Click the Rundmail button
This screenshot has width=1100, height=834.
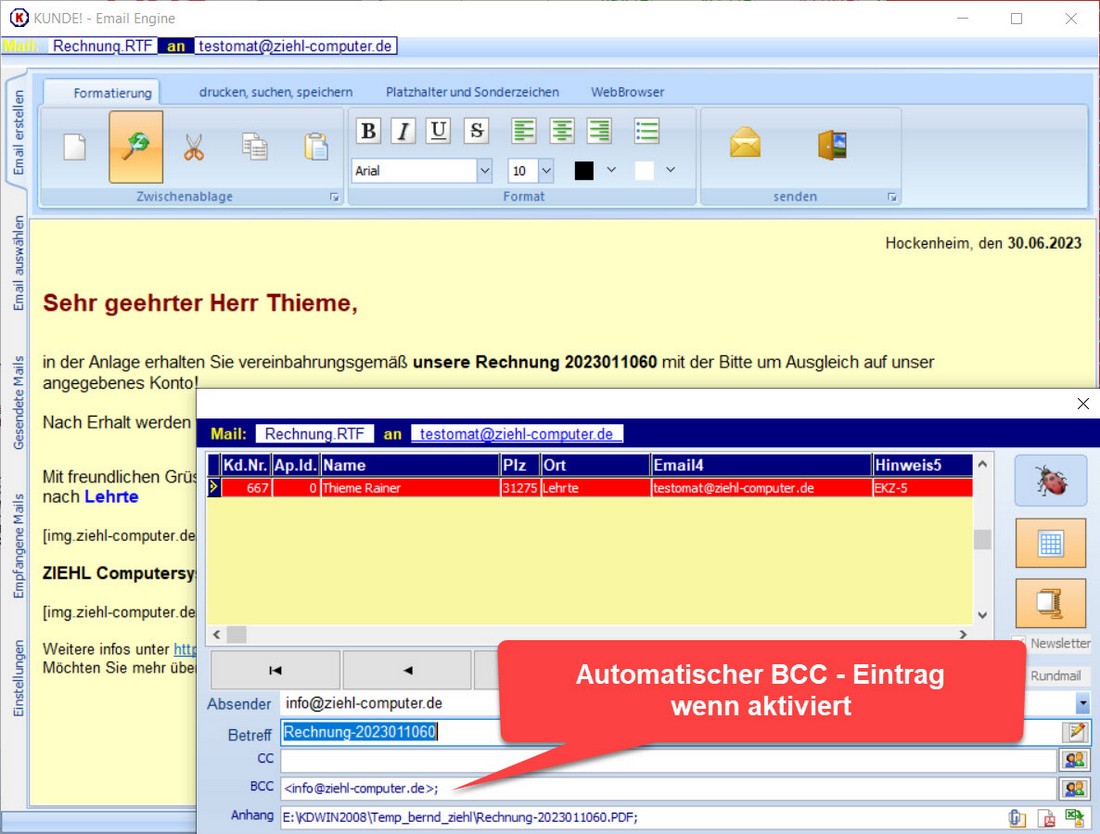(1055, 676)
